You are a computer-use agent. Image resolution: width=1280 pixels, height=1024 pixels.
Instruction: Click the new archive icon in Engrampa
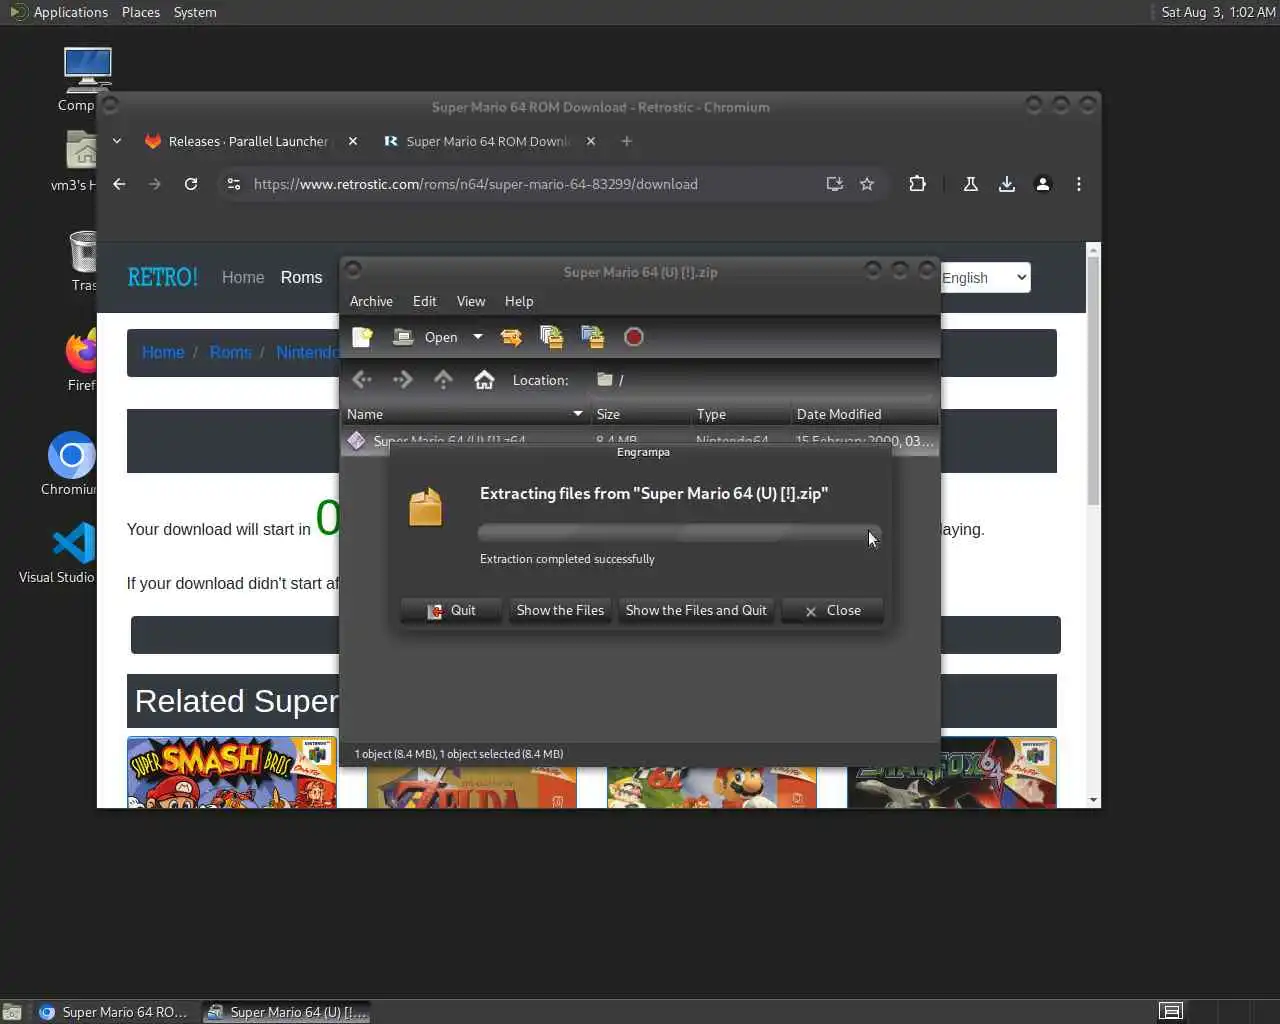point(362,337)
